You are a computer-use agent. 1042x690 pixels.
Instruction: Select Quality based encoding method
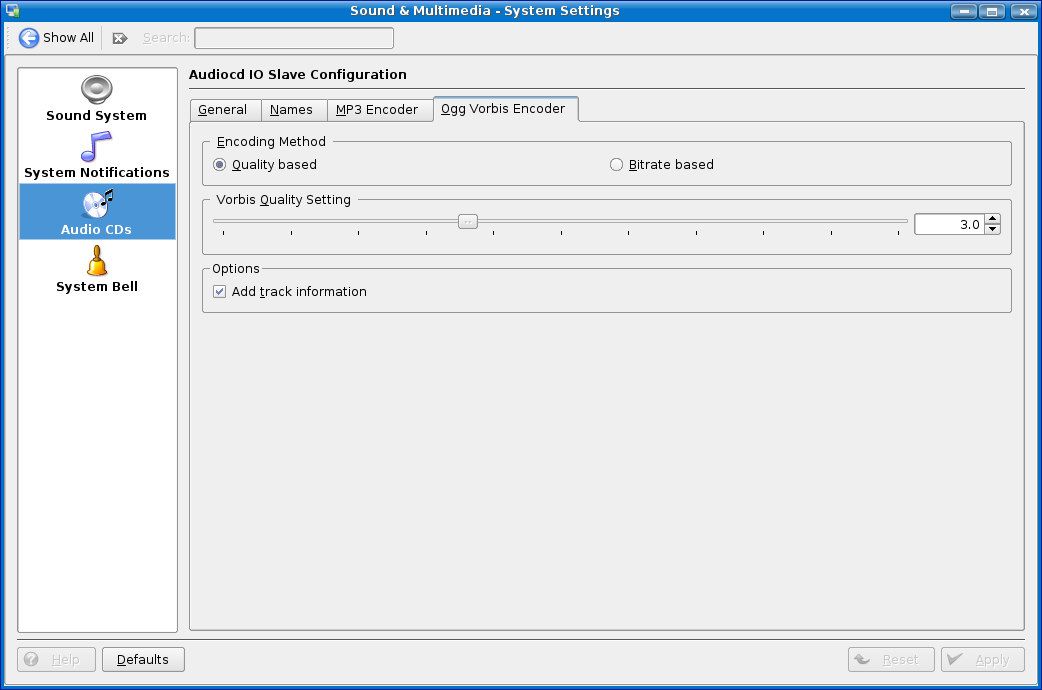220,165
